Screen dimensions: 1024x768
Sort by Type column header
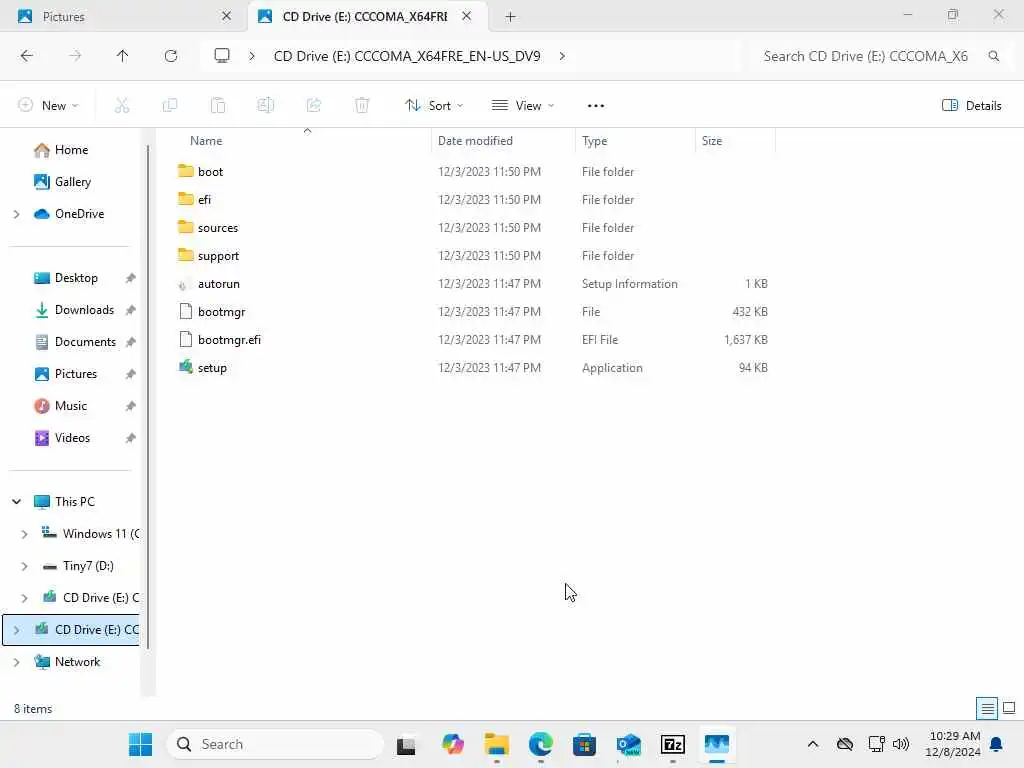pos(594,141)
